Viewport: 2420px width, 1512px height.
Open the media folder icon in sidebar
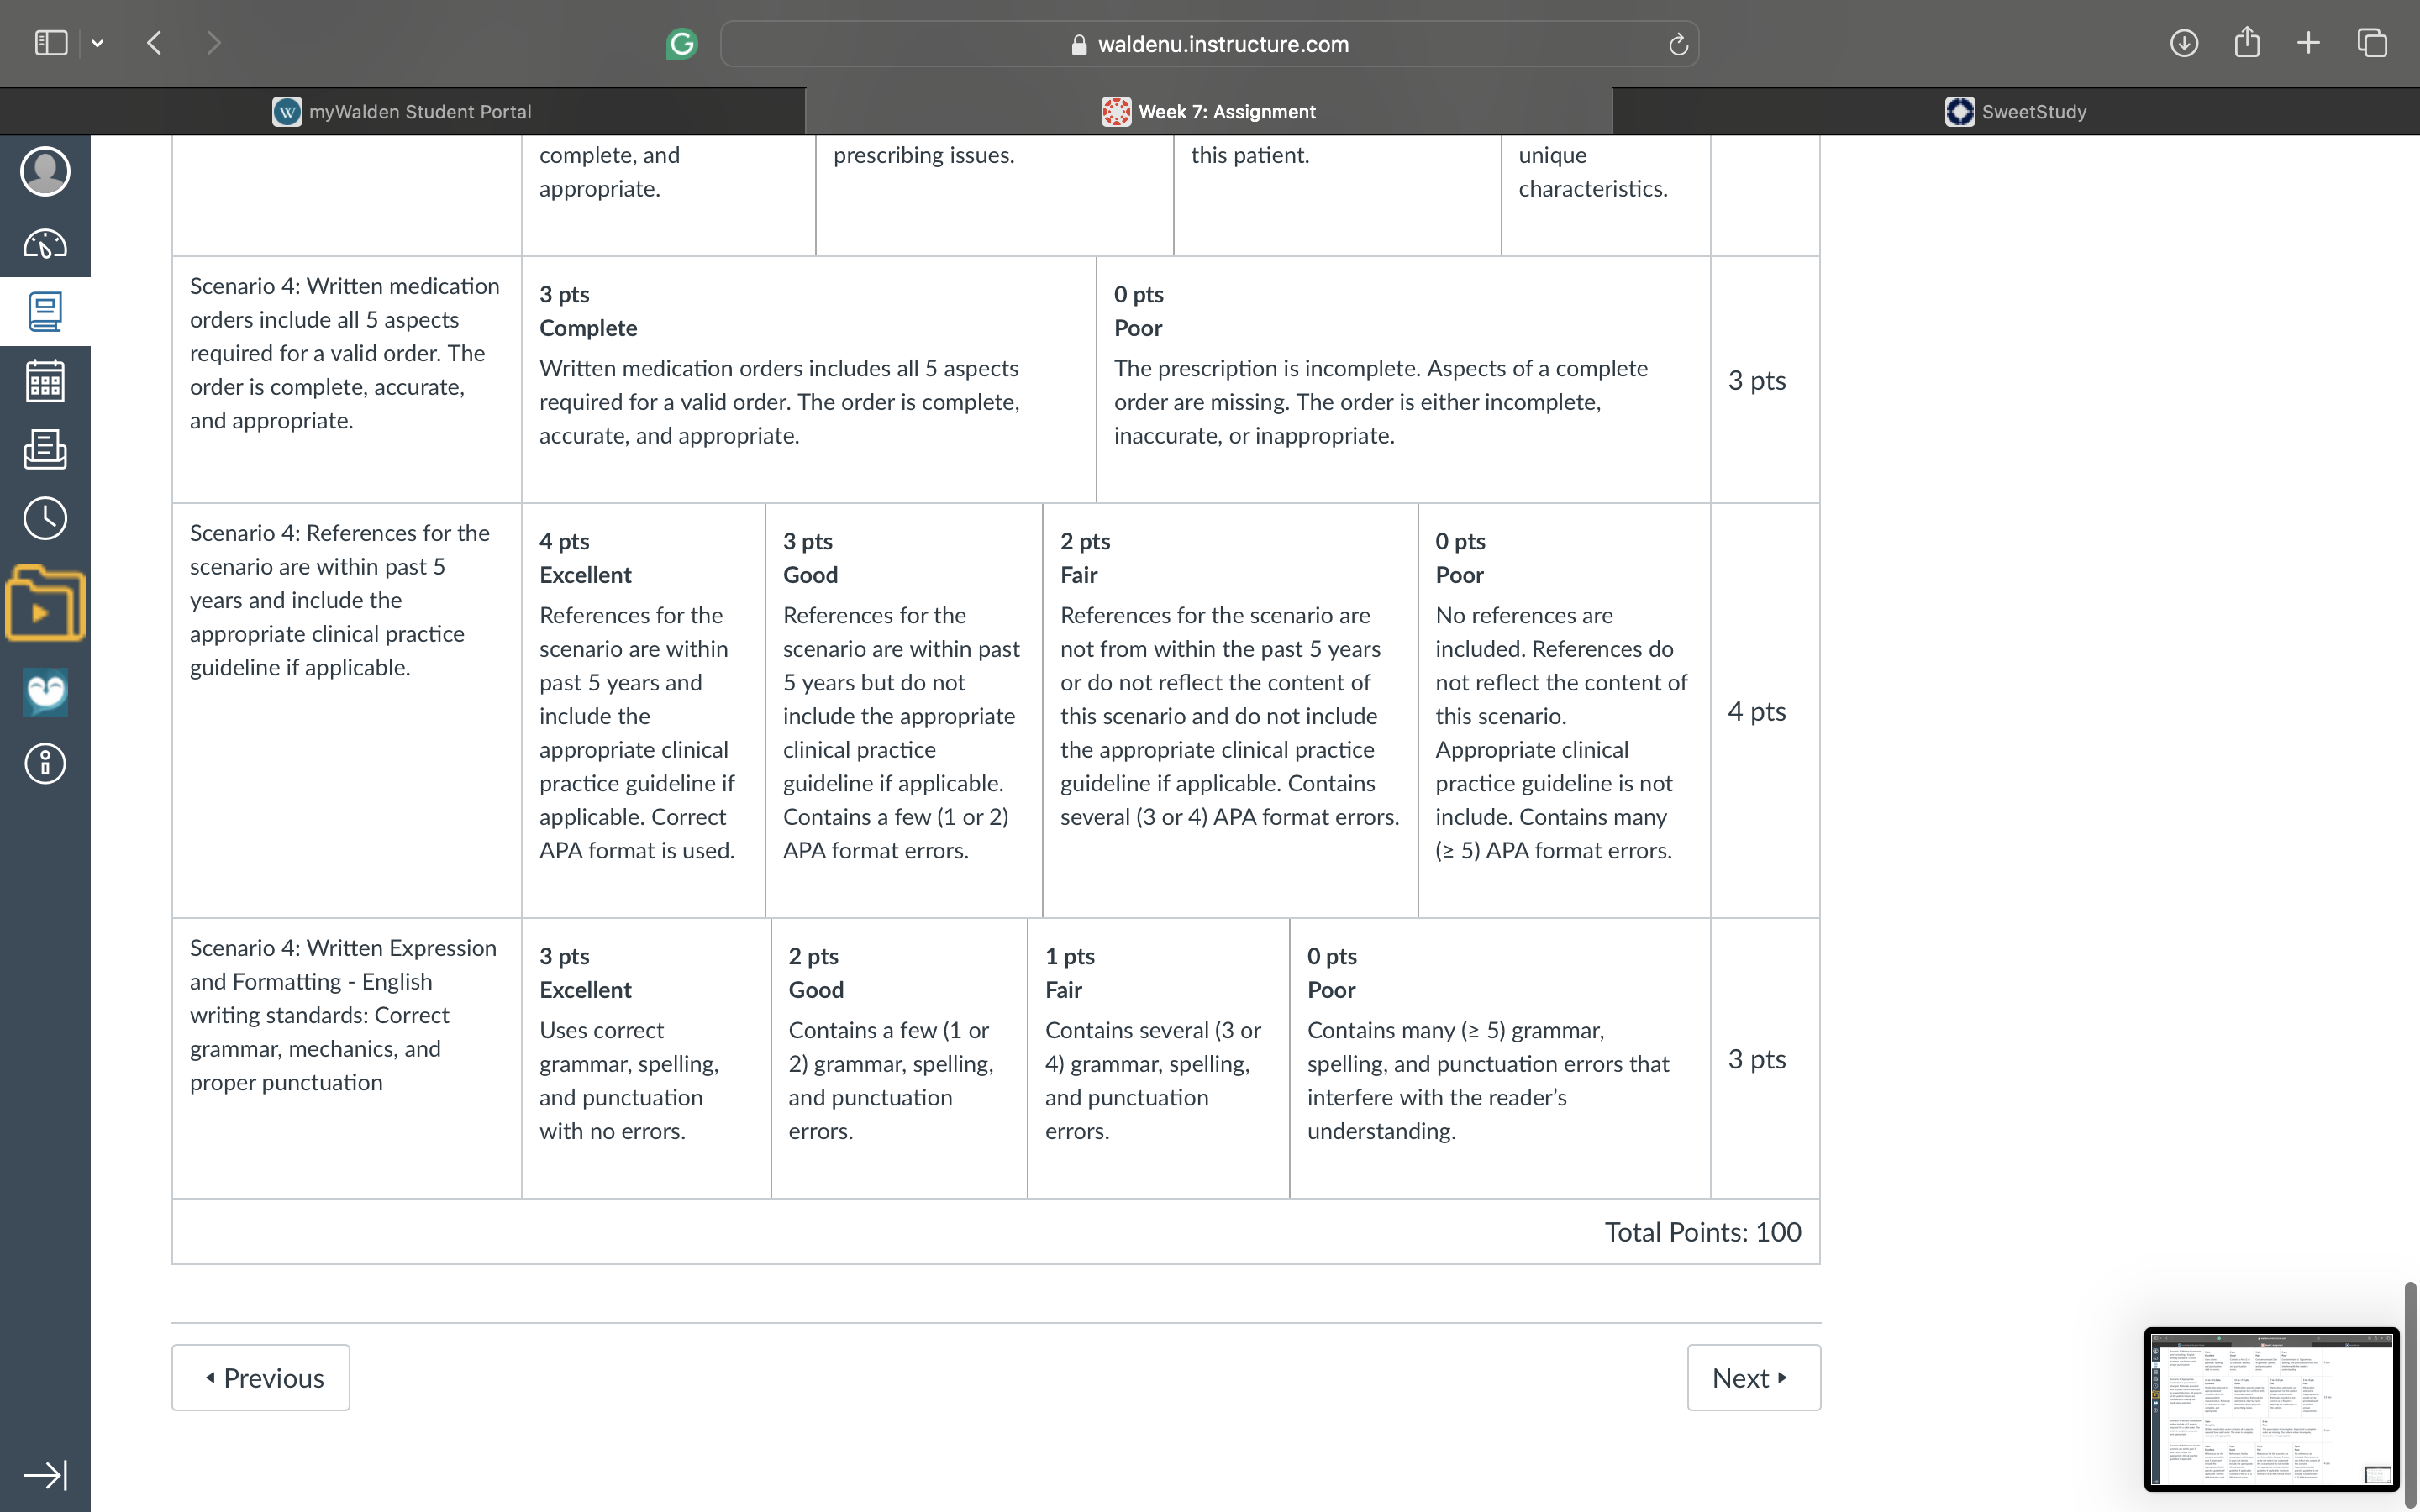pos(45,603)
